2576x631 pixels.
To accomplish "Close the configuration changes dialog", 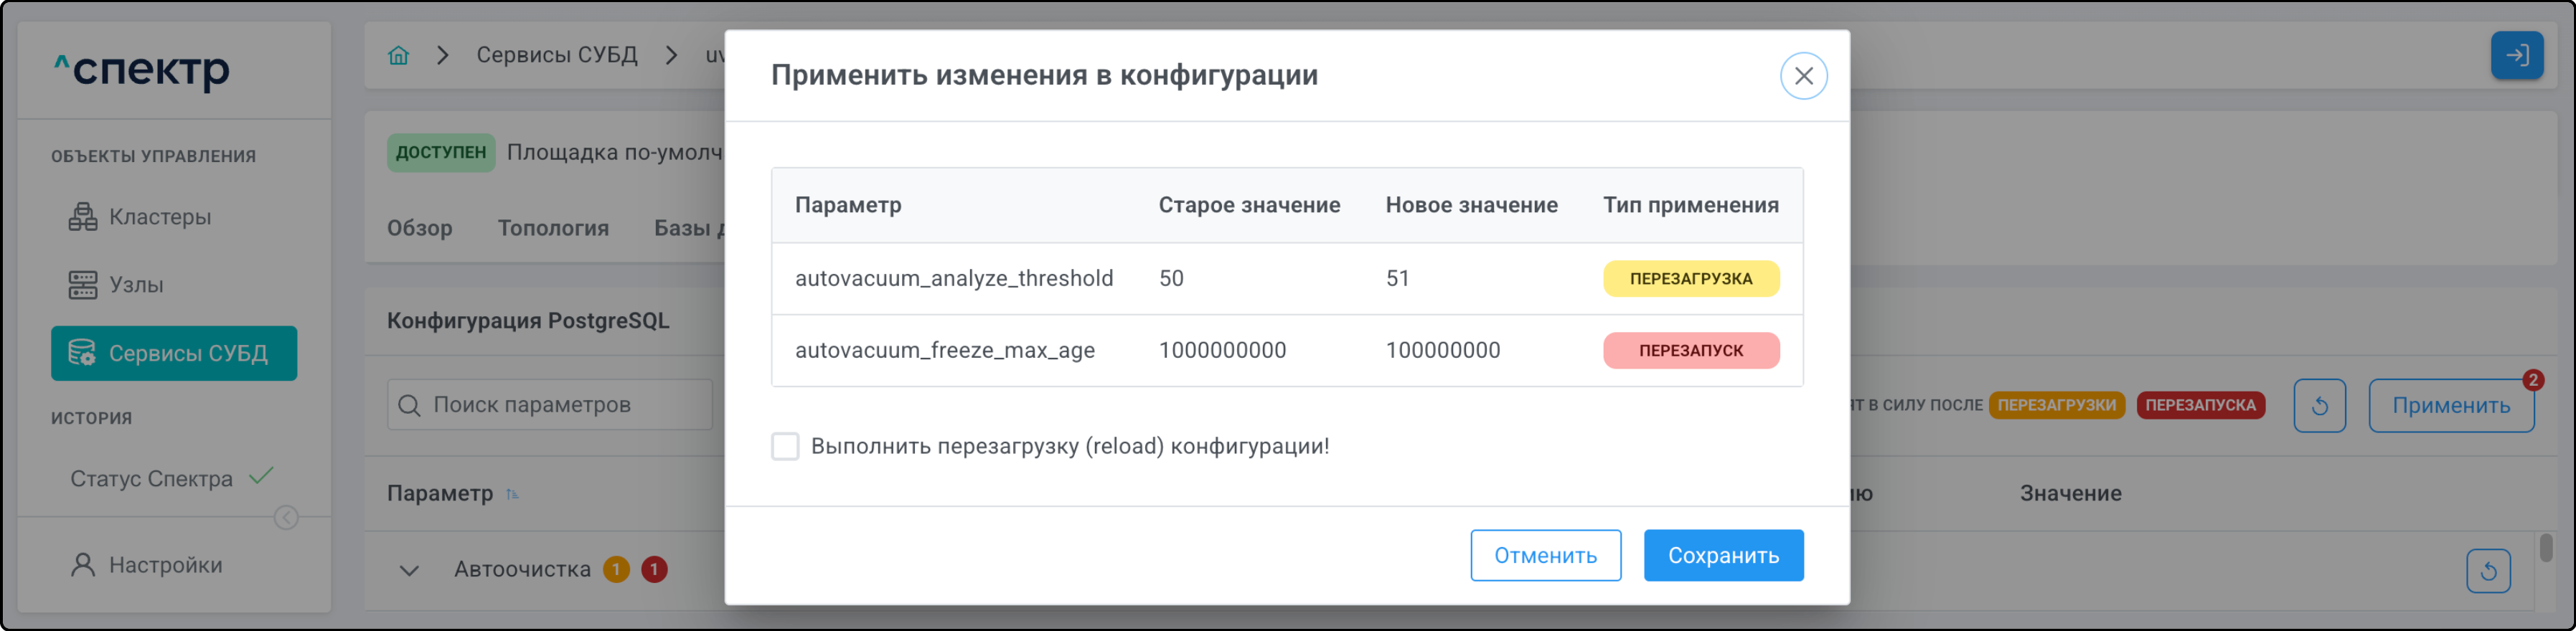I will click(1802, 76).
